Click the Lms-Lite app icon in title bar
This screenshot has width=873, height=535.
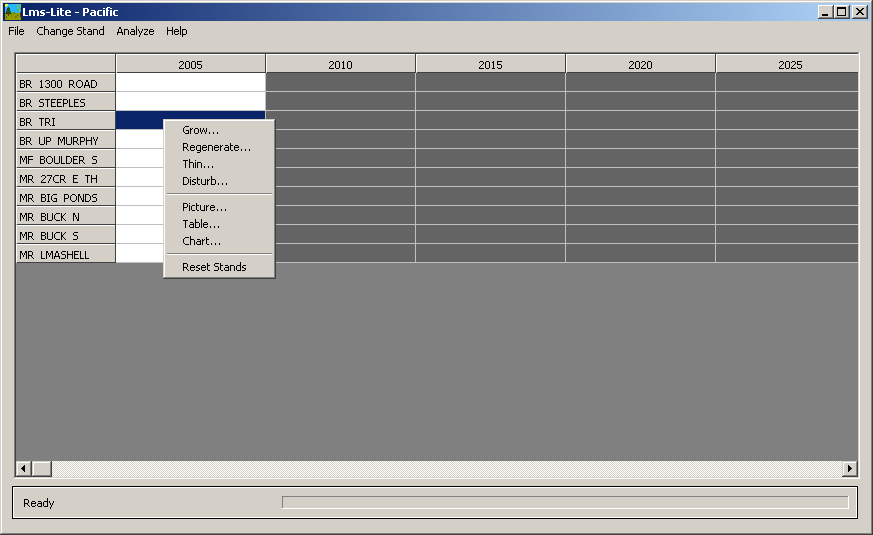click(12, 12)
